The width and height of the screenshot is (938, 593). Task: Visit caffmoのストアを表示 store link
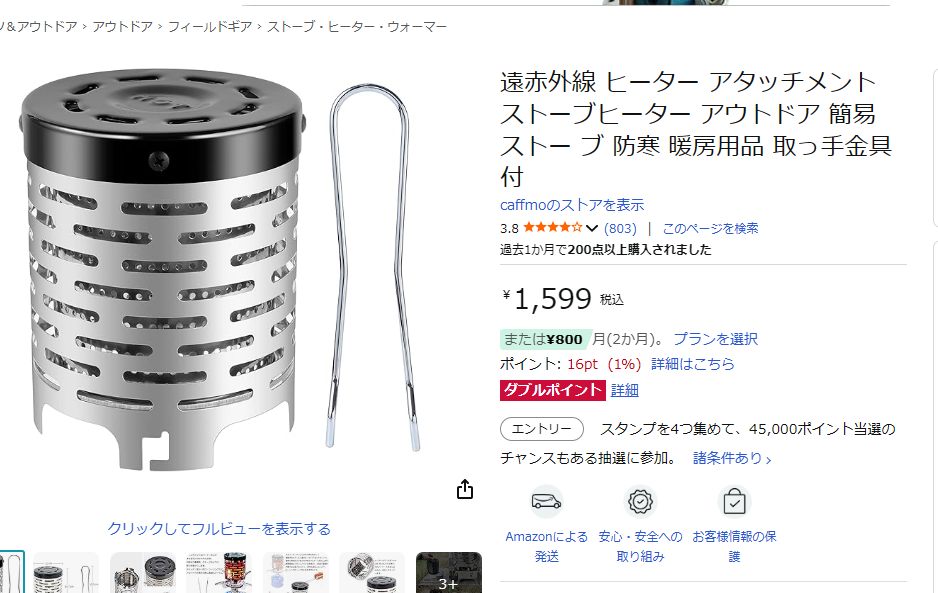[572, 205]
